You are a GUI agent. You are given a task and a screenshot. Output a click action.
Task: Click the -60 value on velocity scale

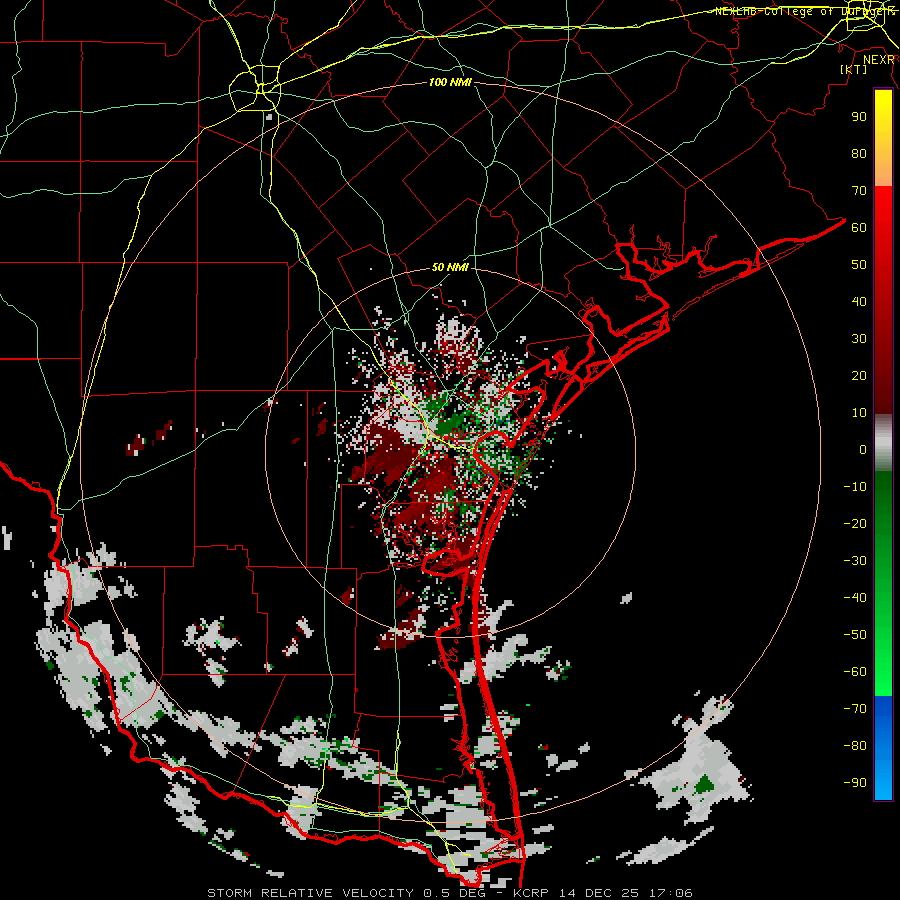[855, 672]
